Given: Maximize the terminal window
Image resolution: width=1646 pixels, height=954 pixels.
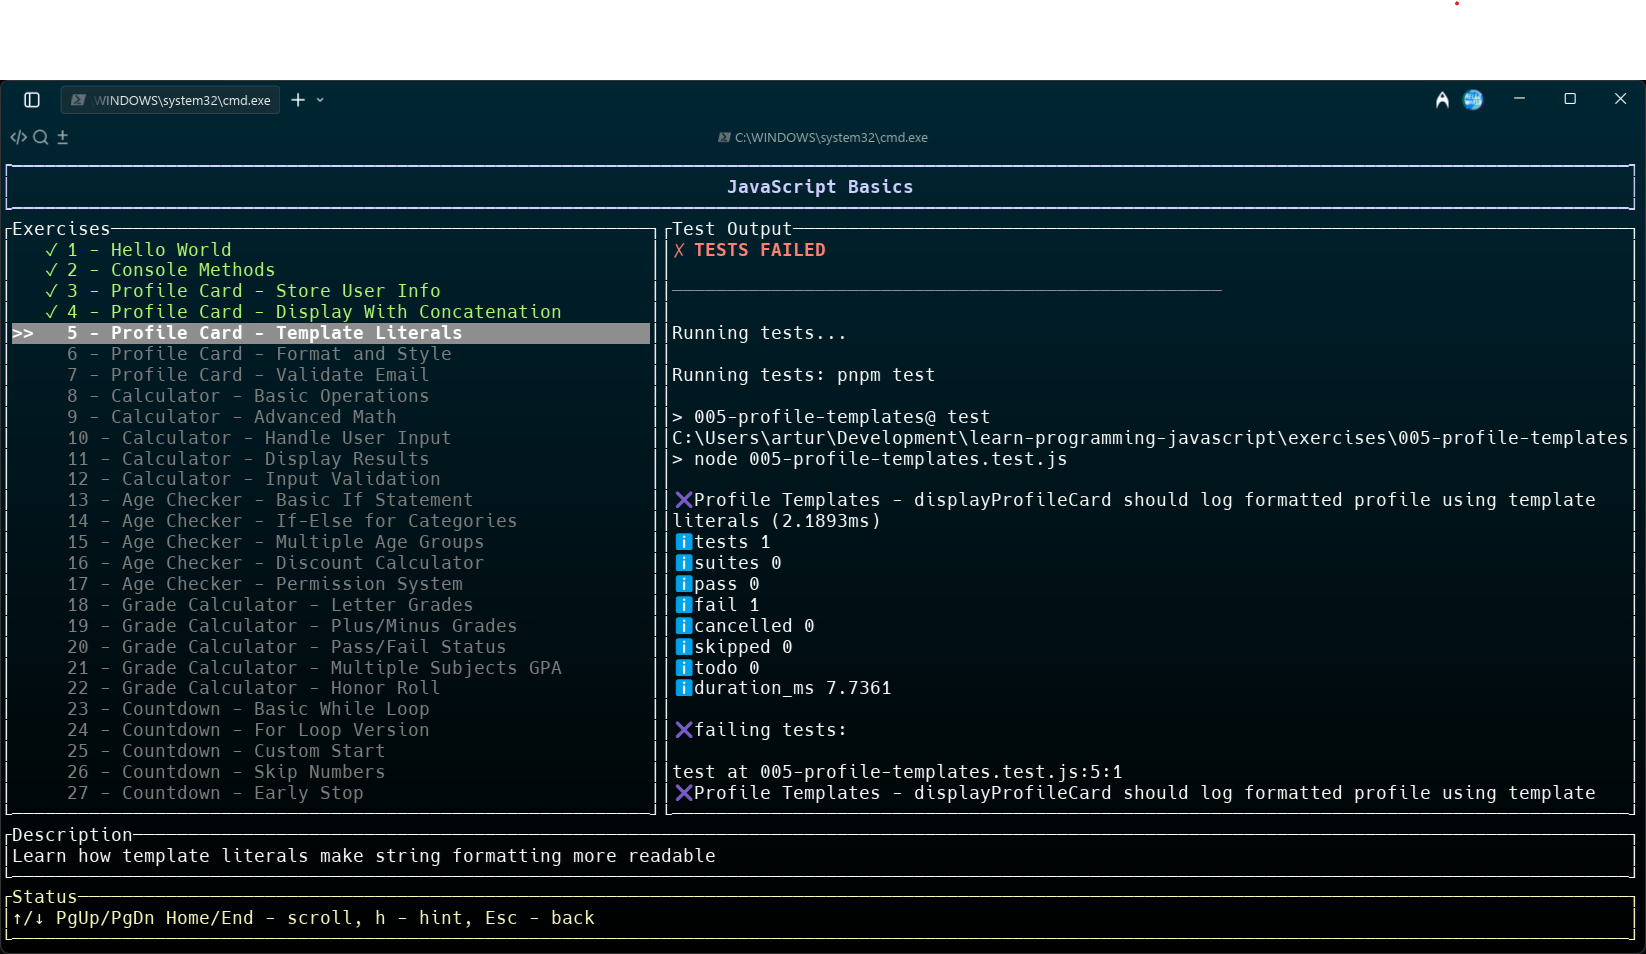Looking at the screenshot, I should [x=1570, y=99].
